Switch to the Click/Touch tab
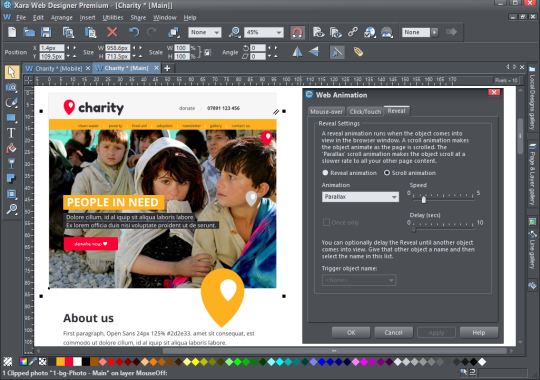This screenshot has width=540, height=380. point(365,112)
